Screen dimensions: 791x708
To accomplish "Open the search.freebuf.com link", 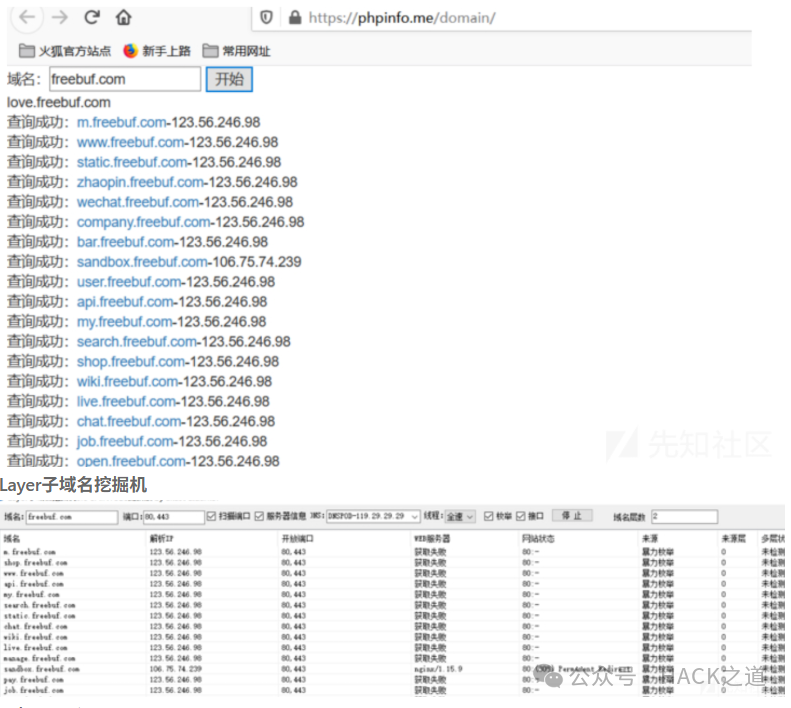I will tap(136, 342).
